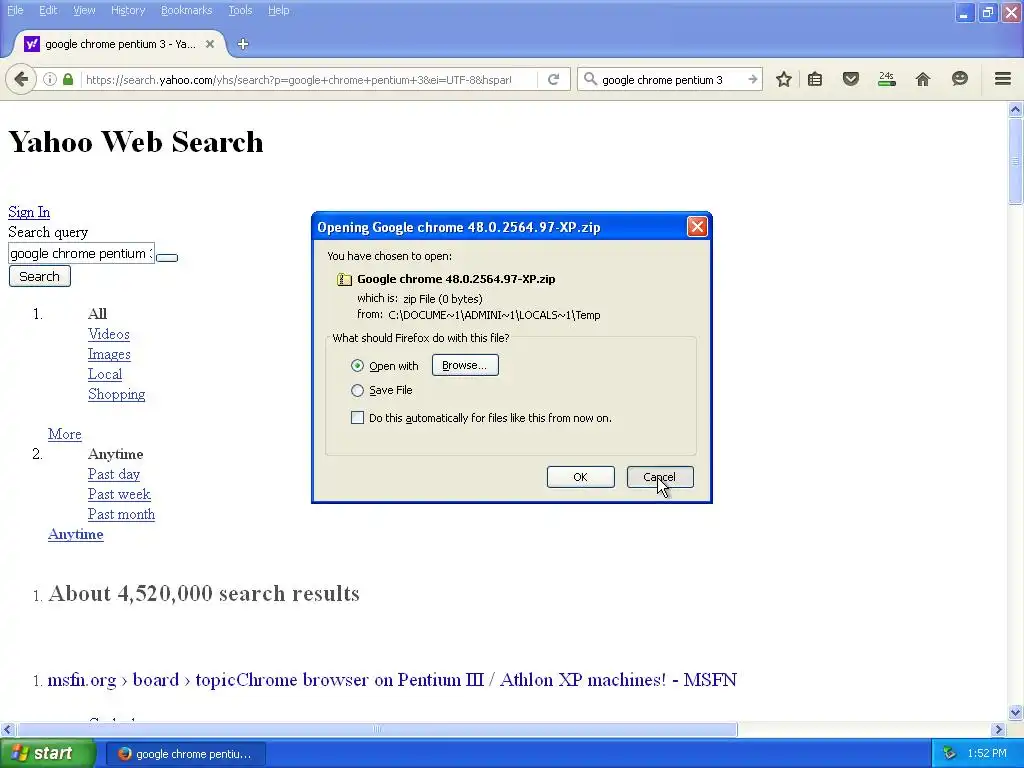Screen dimensions: 1024x768
Task: Open the Help menu
Action: click(278, 10)
